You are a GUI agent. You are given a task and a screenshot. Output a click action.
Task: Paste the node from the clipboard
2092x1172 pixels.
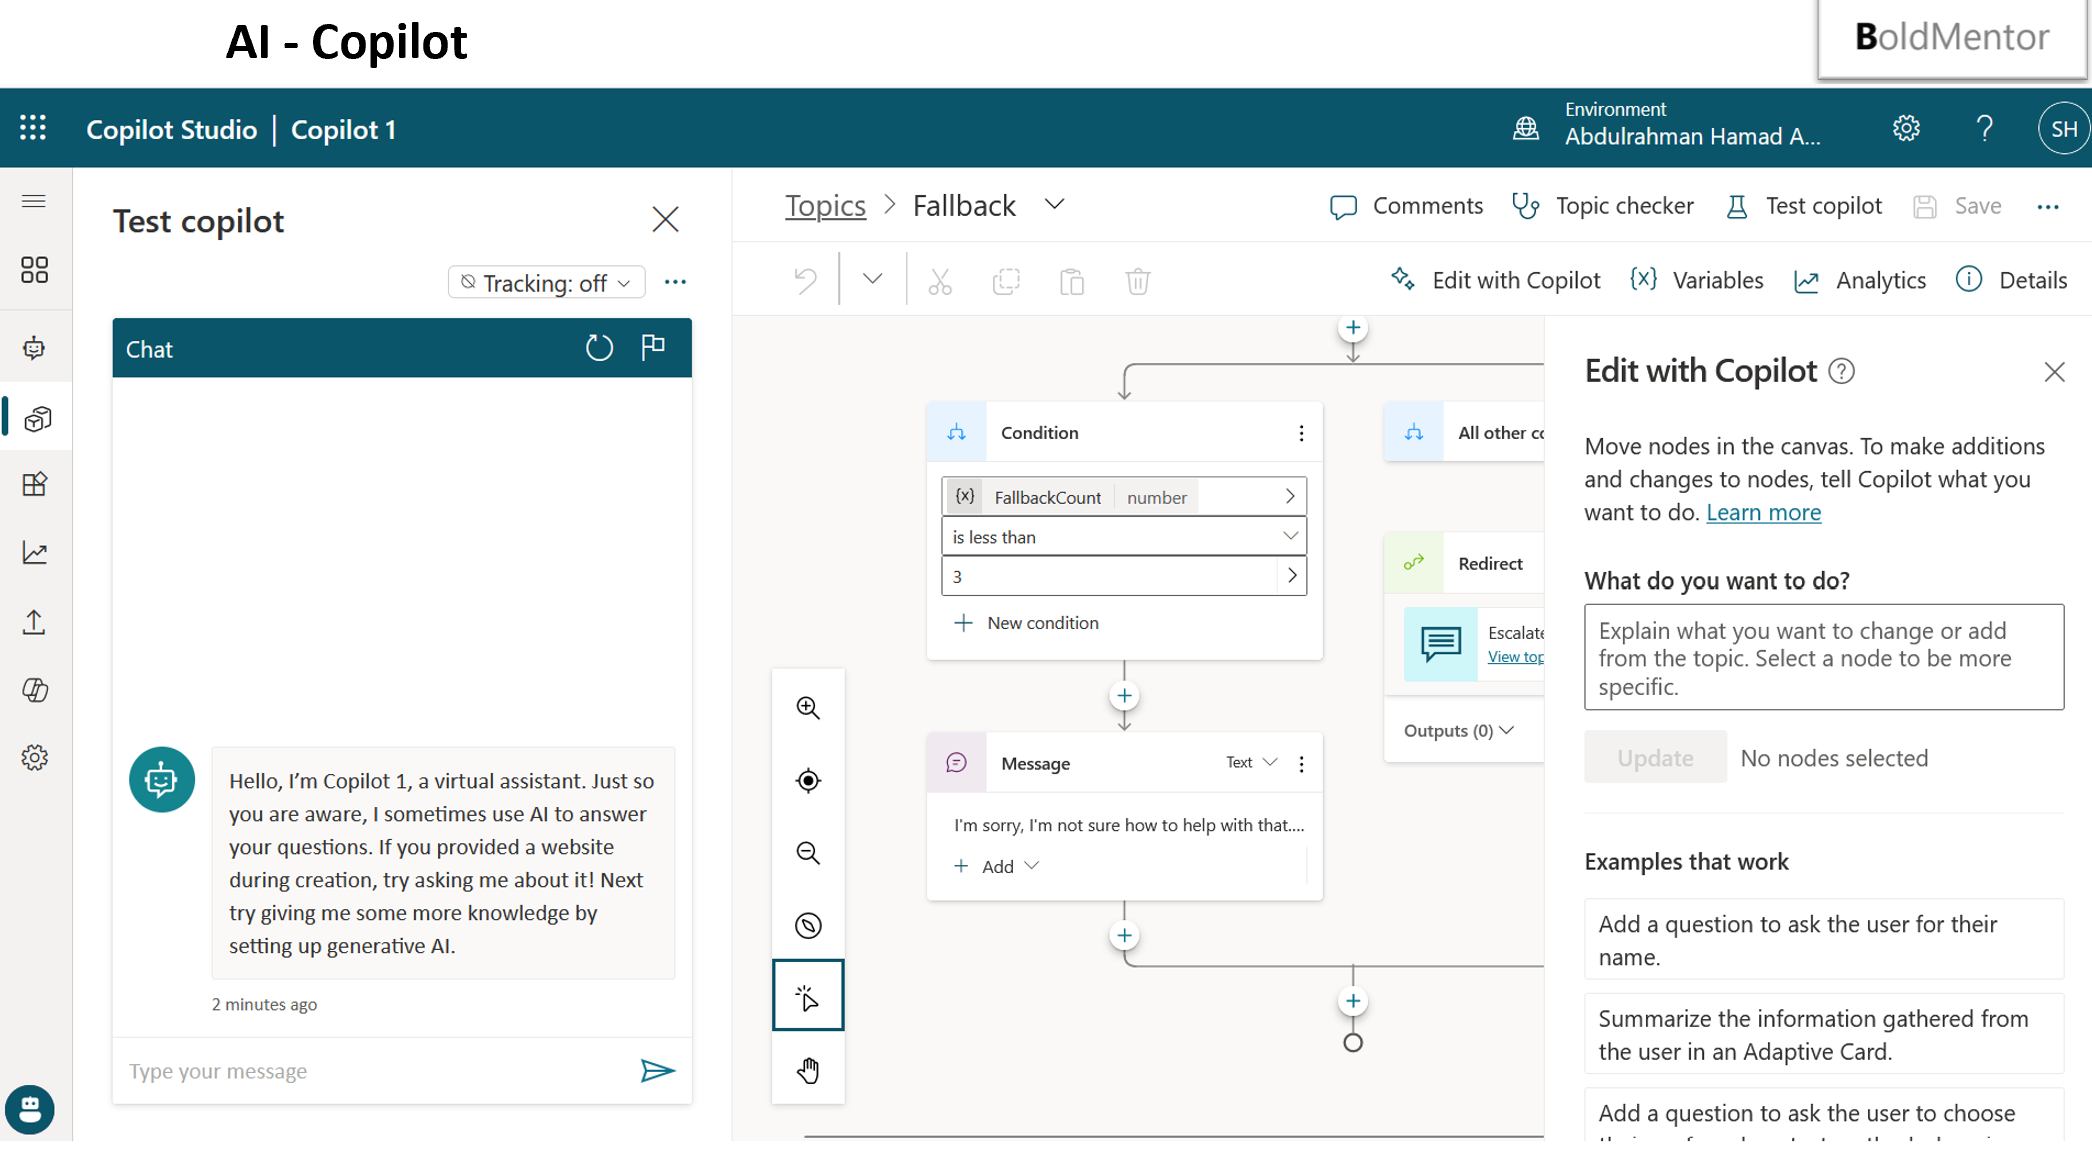pos(1072,282)
